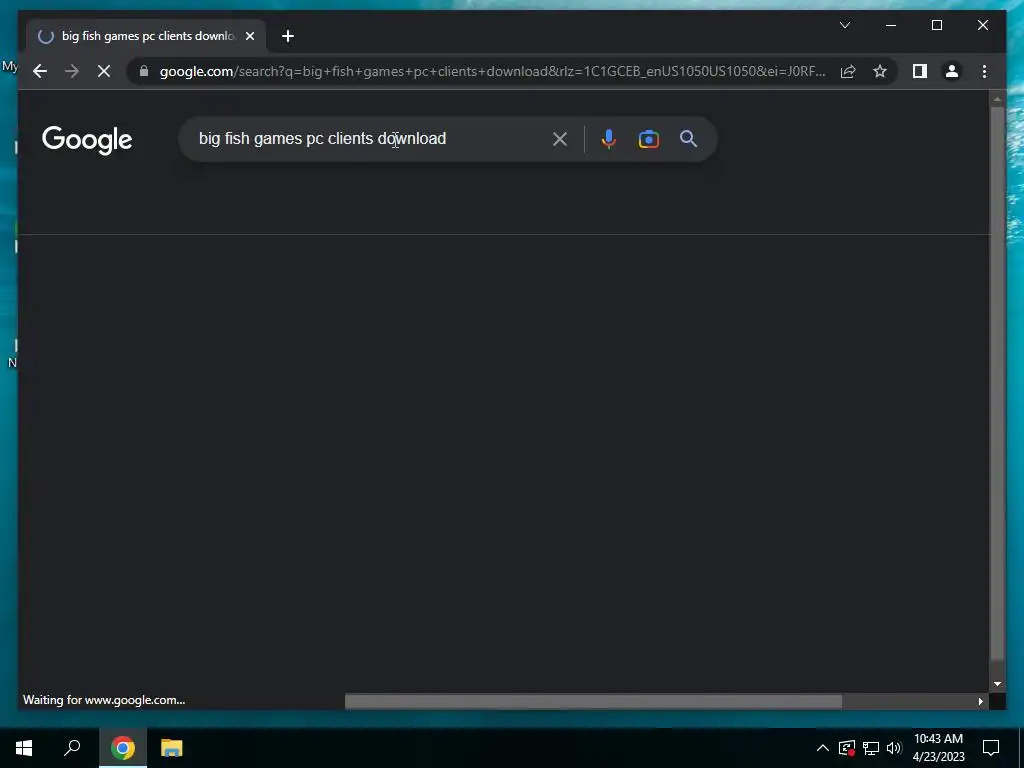Open the network tray icon
Screen dimensions: 1024x768
(871, 748)
